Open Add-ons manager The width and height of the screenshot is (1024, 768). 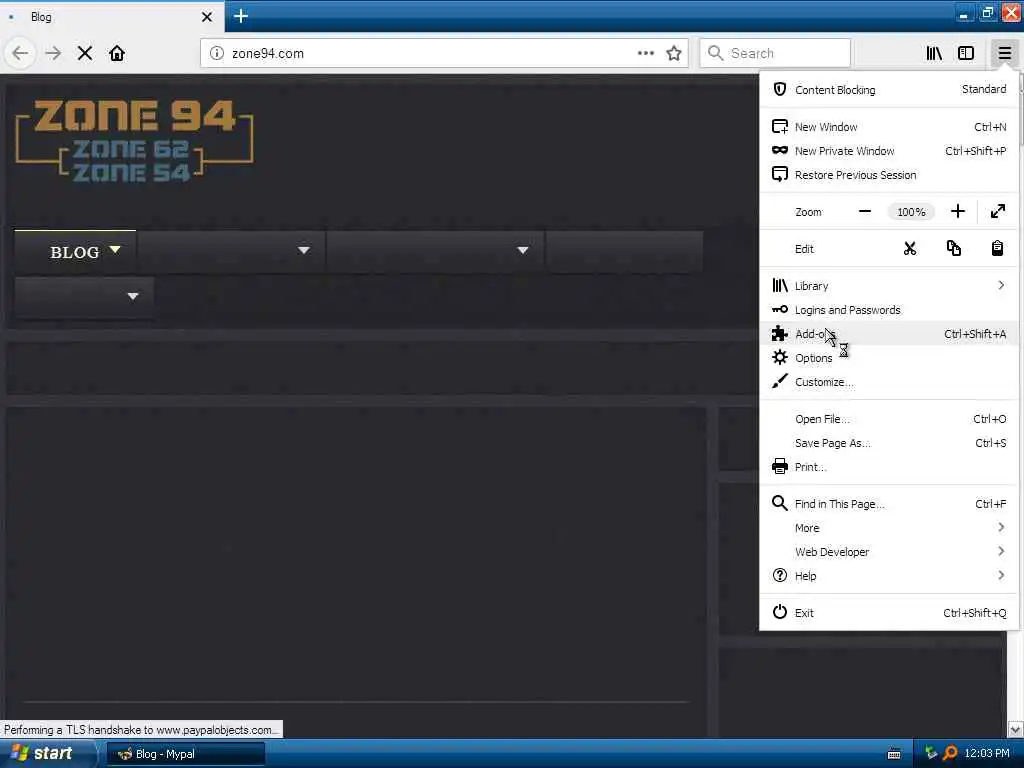[889, 334]
